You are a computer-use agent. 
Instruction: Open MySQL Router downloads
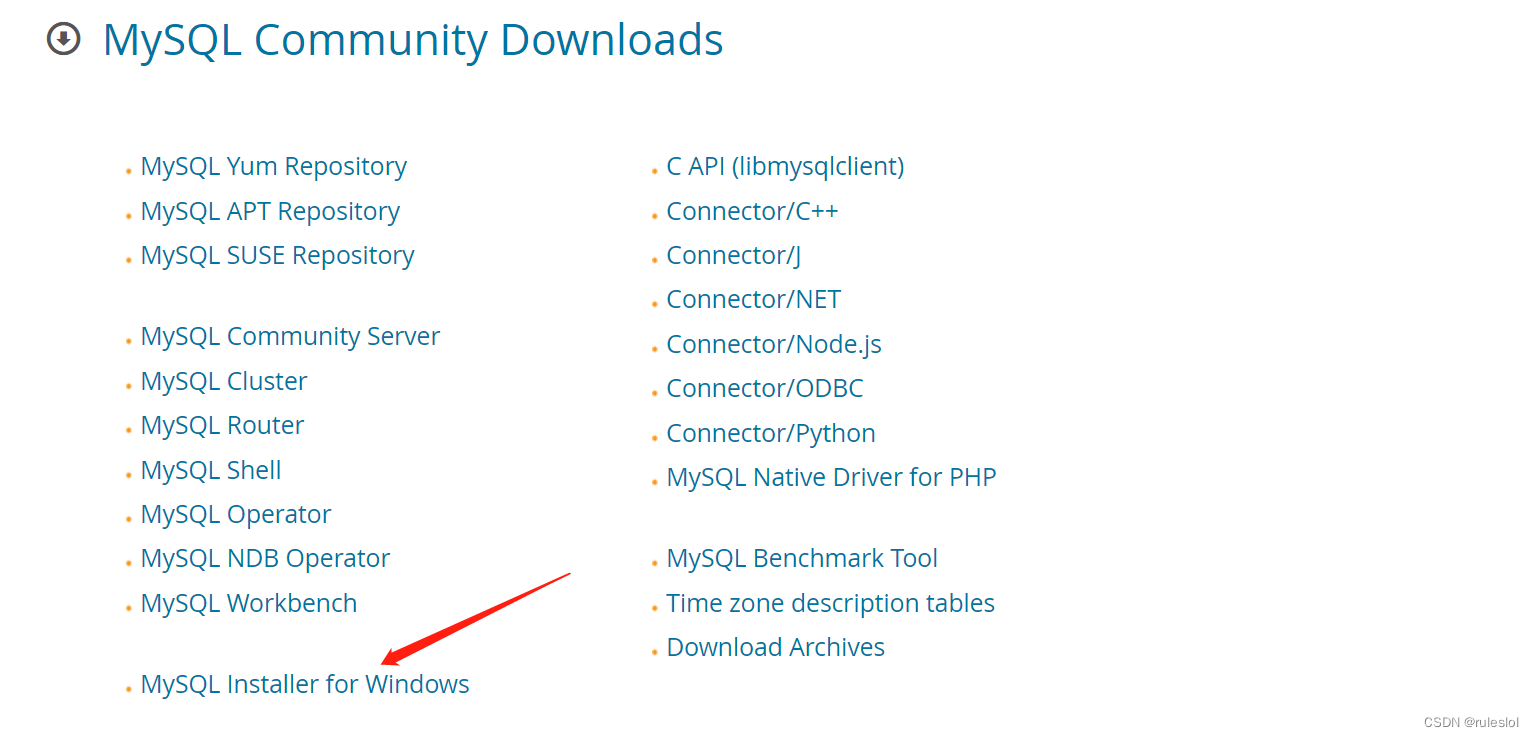coord(222,425)
